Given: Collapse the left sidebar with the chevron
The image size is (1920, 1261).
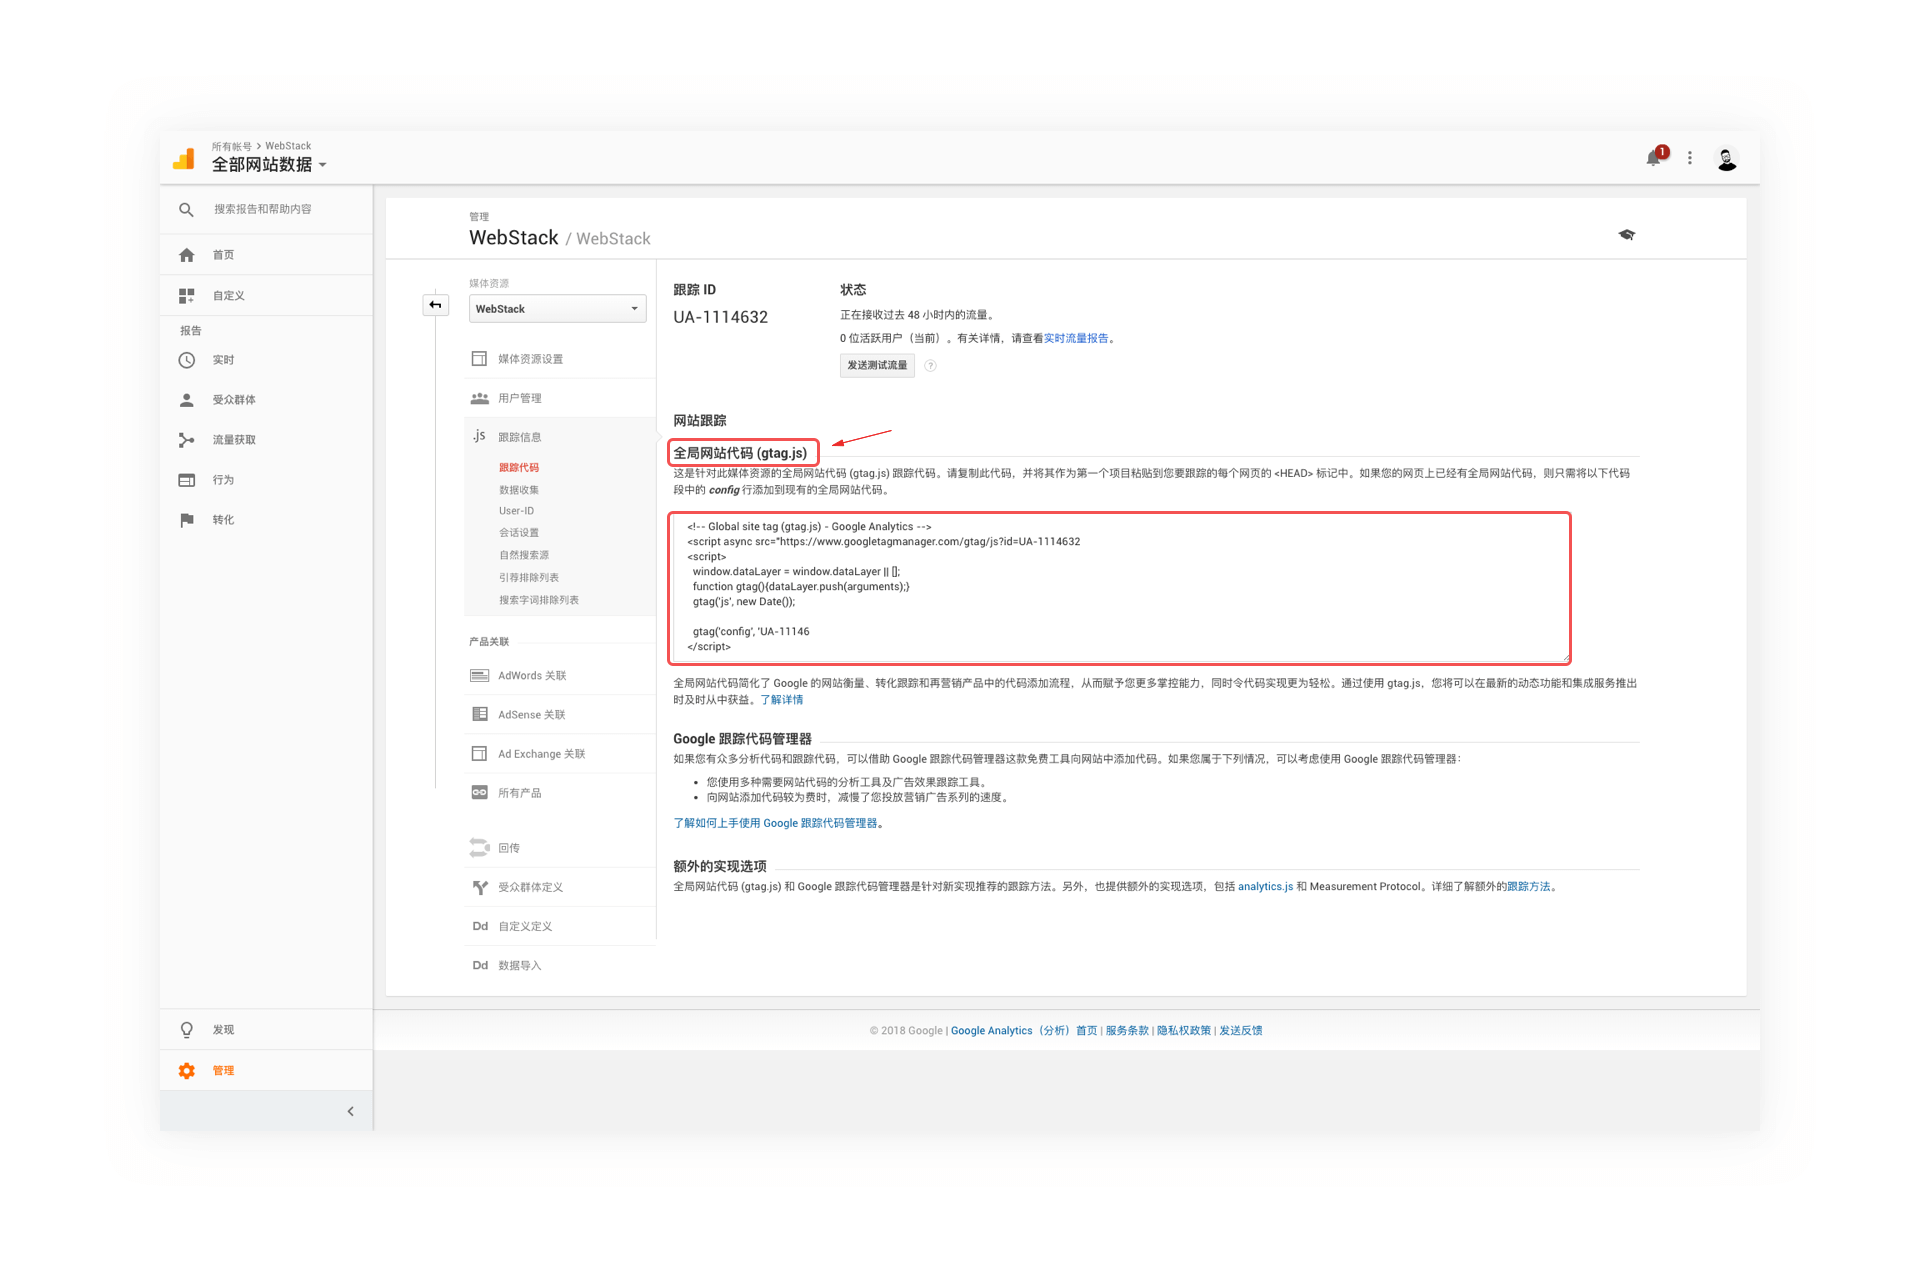Looking at the screenshot, I should click(350, 1111).
